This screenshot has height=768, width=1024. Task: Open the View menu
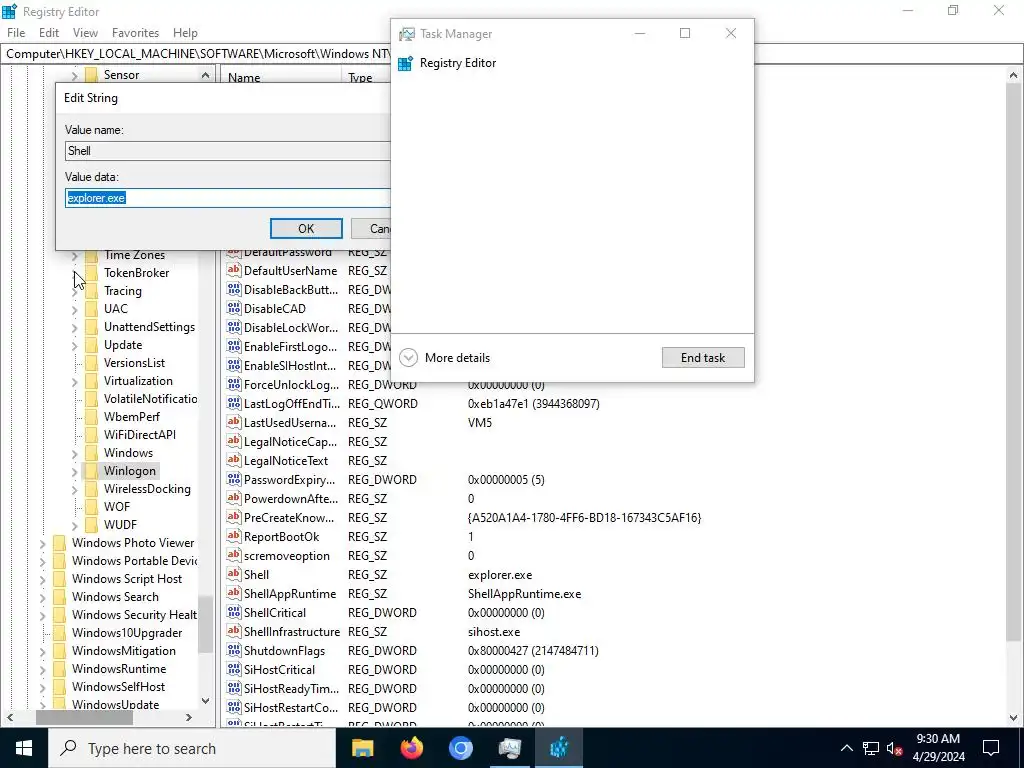click(x=86, y=33)
